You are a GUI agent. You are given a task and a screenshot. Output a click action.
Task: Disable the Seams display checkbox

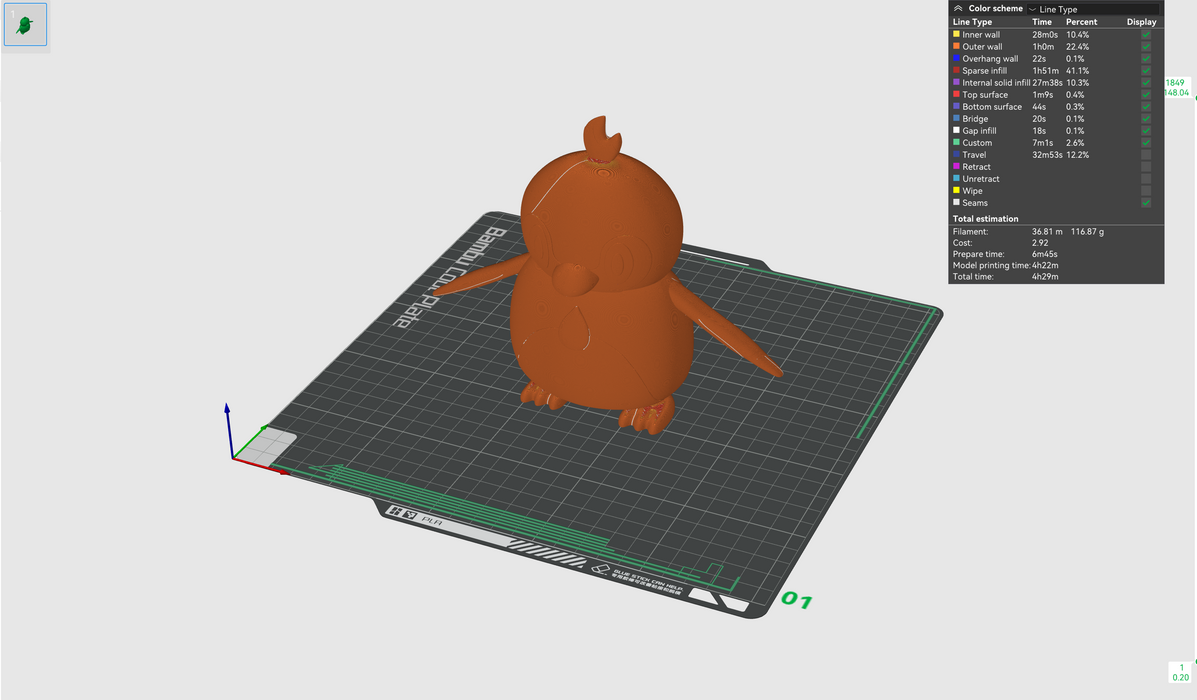[x=1146, y=203]
